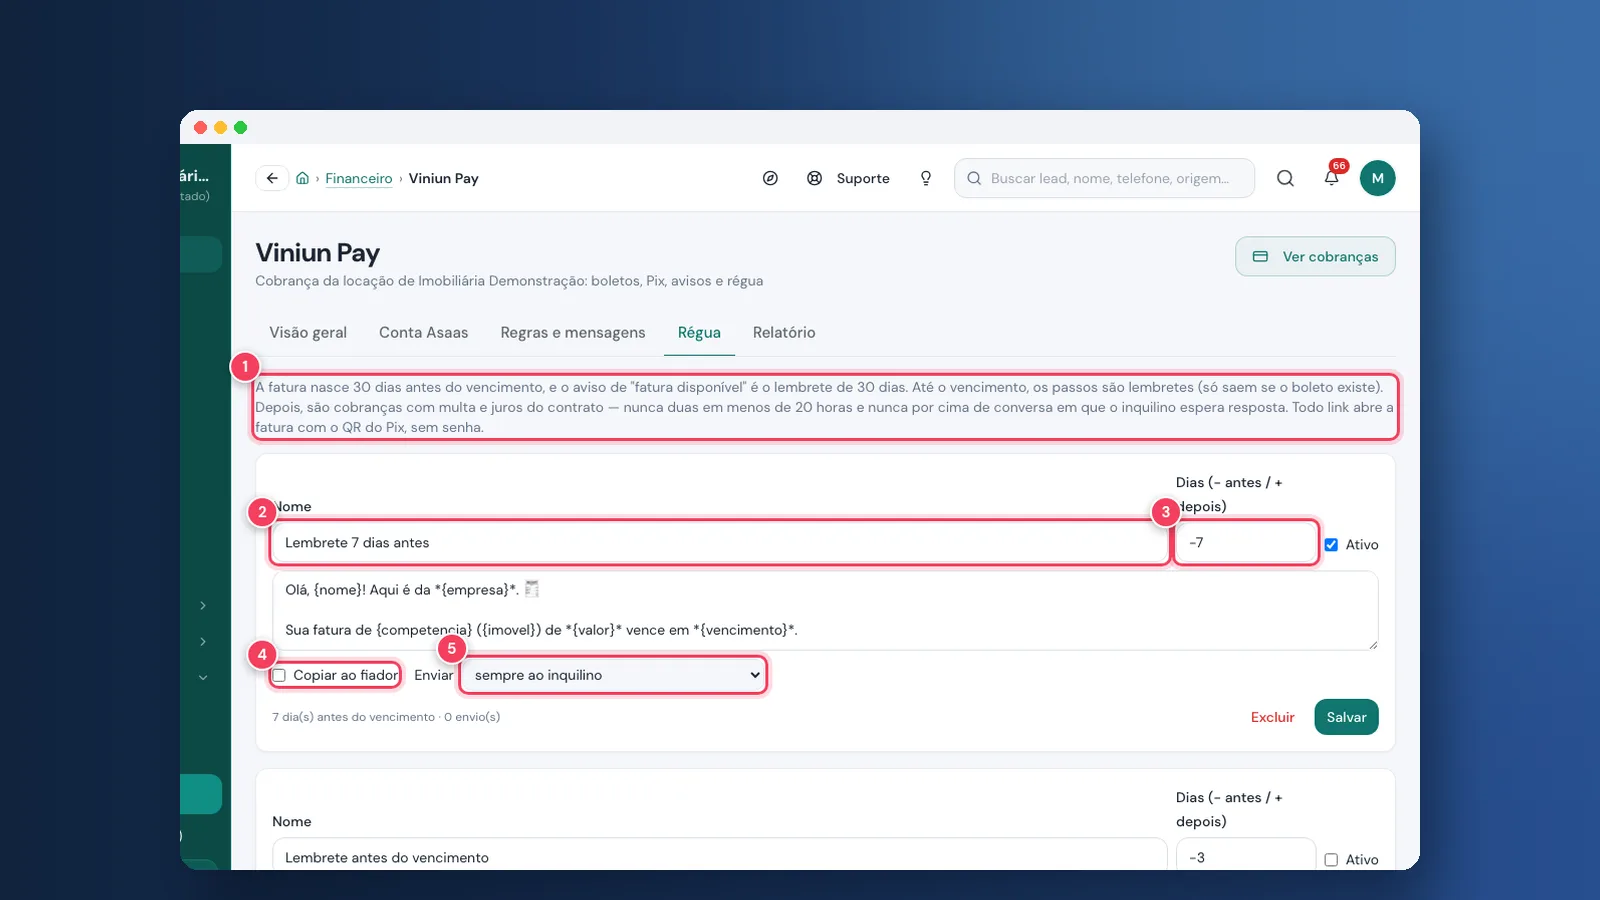The width and height of the screenshot is (1600, 900).
Task: Focus the Buscar lead search field
Action: click(1104, 178)
